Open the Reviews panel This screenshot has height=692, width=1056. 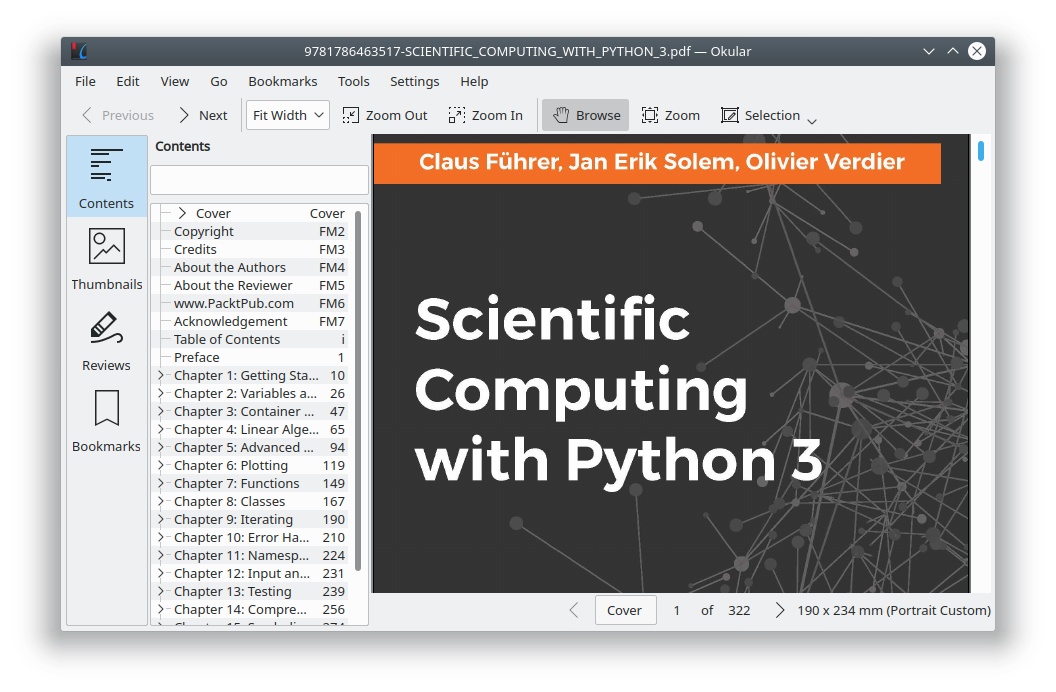click(x=106, y=339)
